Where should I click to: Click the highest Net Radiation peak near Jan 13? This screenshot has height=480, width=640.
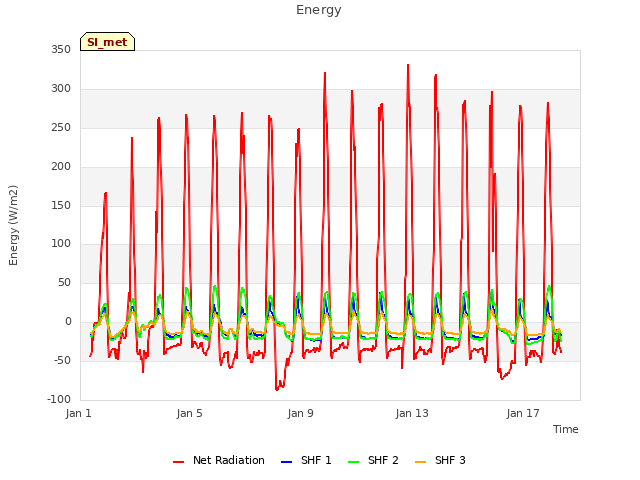(408, 65)
